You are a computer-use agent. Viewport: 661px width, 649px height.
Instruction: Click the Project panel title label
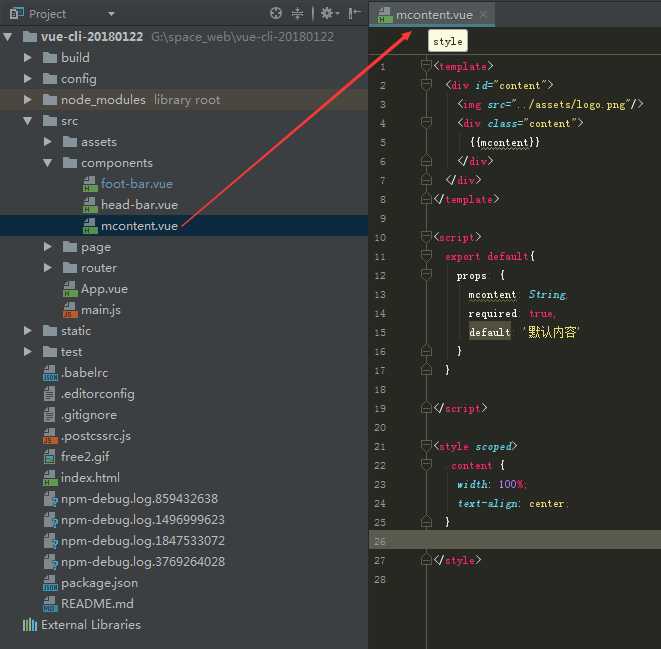pyautogui.click(x=47, y=14)
